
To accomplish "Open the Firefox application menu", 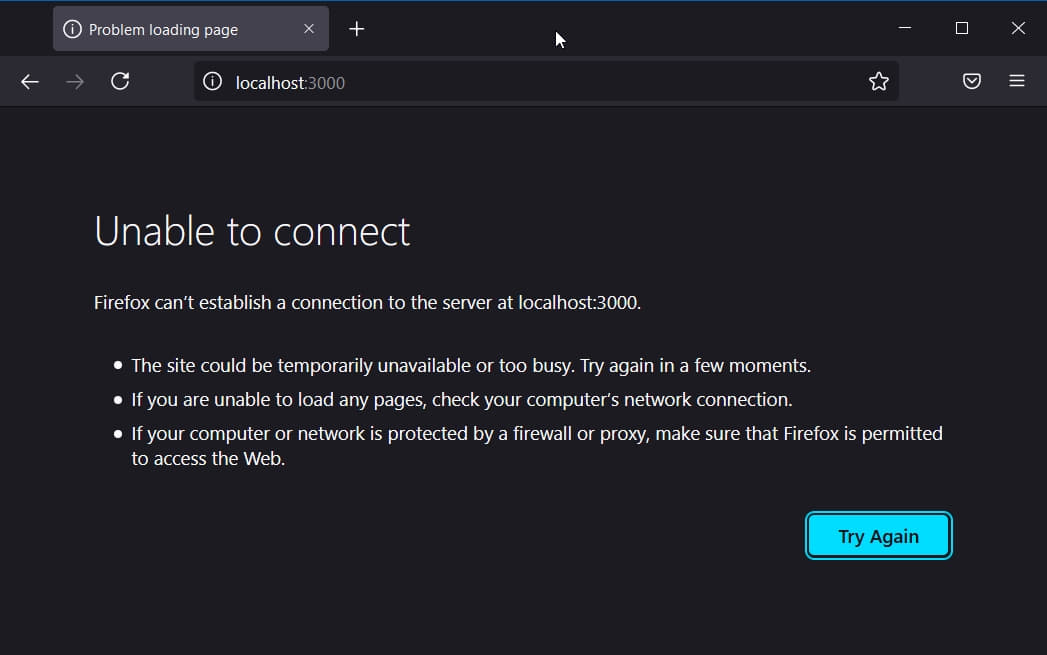I will 1016,81.
